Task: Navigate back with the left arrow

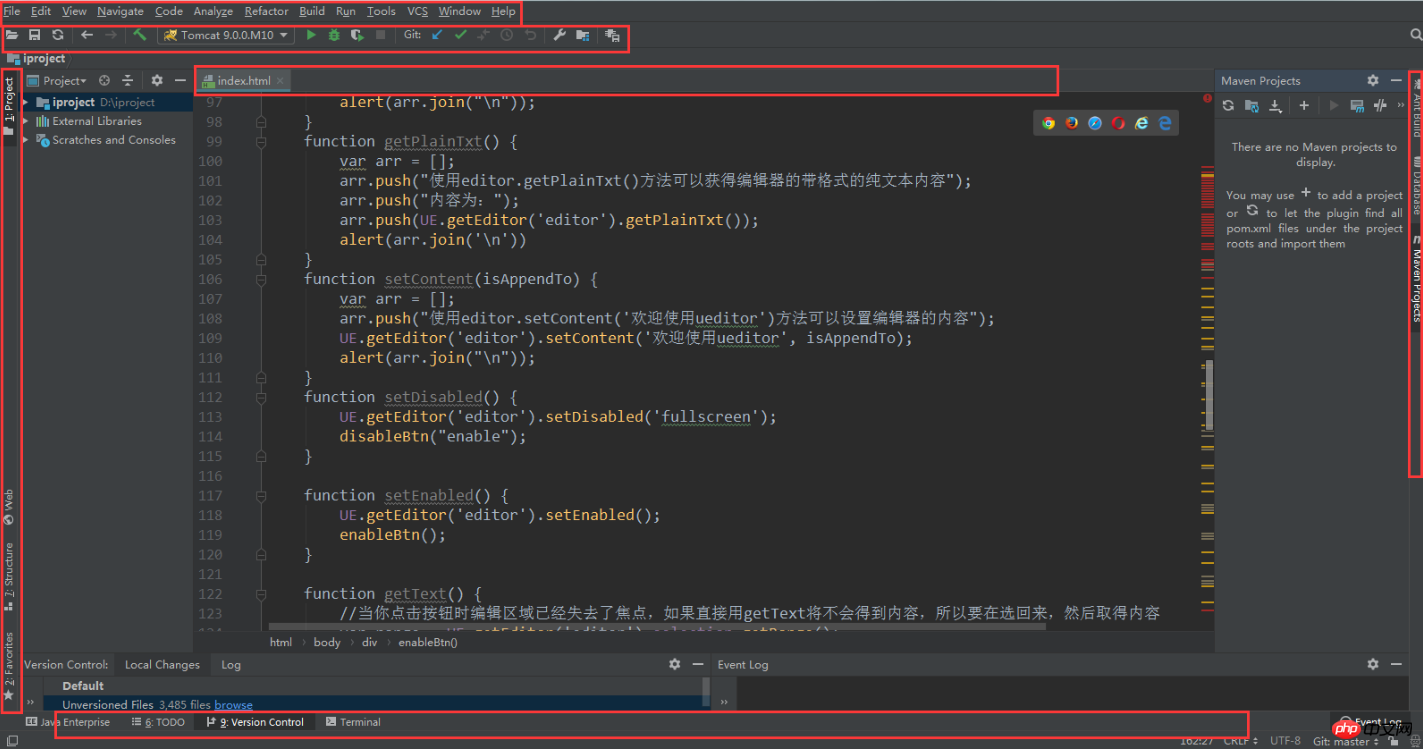Action: [87, 35]
